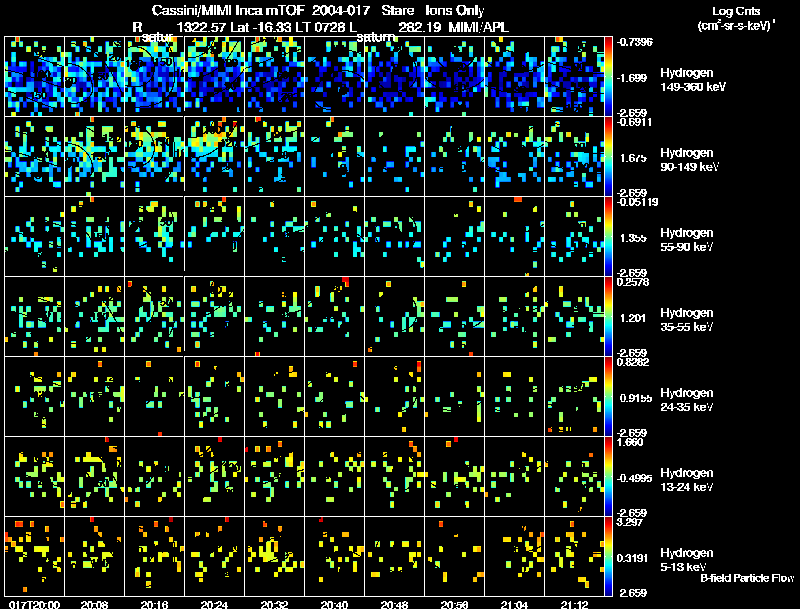Click the R value 1322.57
Screen dimensions: 800x609
point(202,27)
